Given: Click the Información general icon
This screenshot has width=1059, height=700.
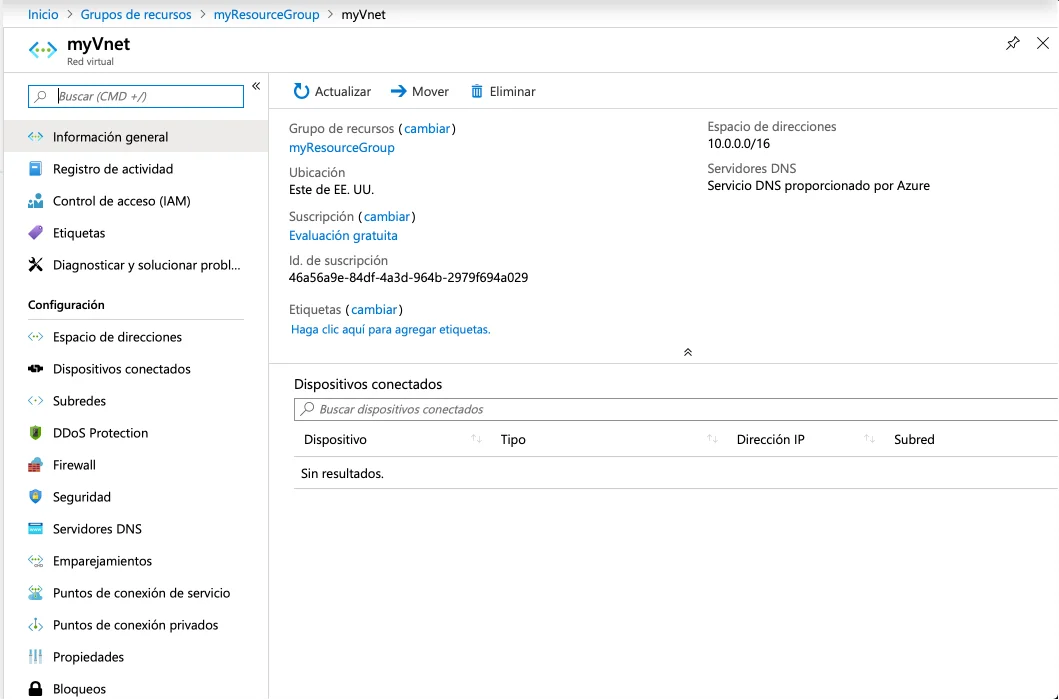Looking at the screenshot, I should point(35,136).
